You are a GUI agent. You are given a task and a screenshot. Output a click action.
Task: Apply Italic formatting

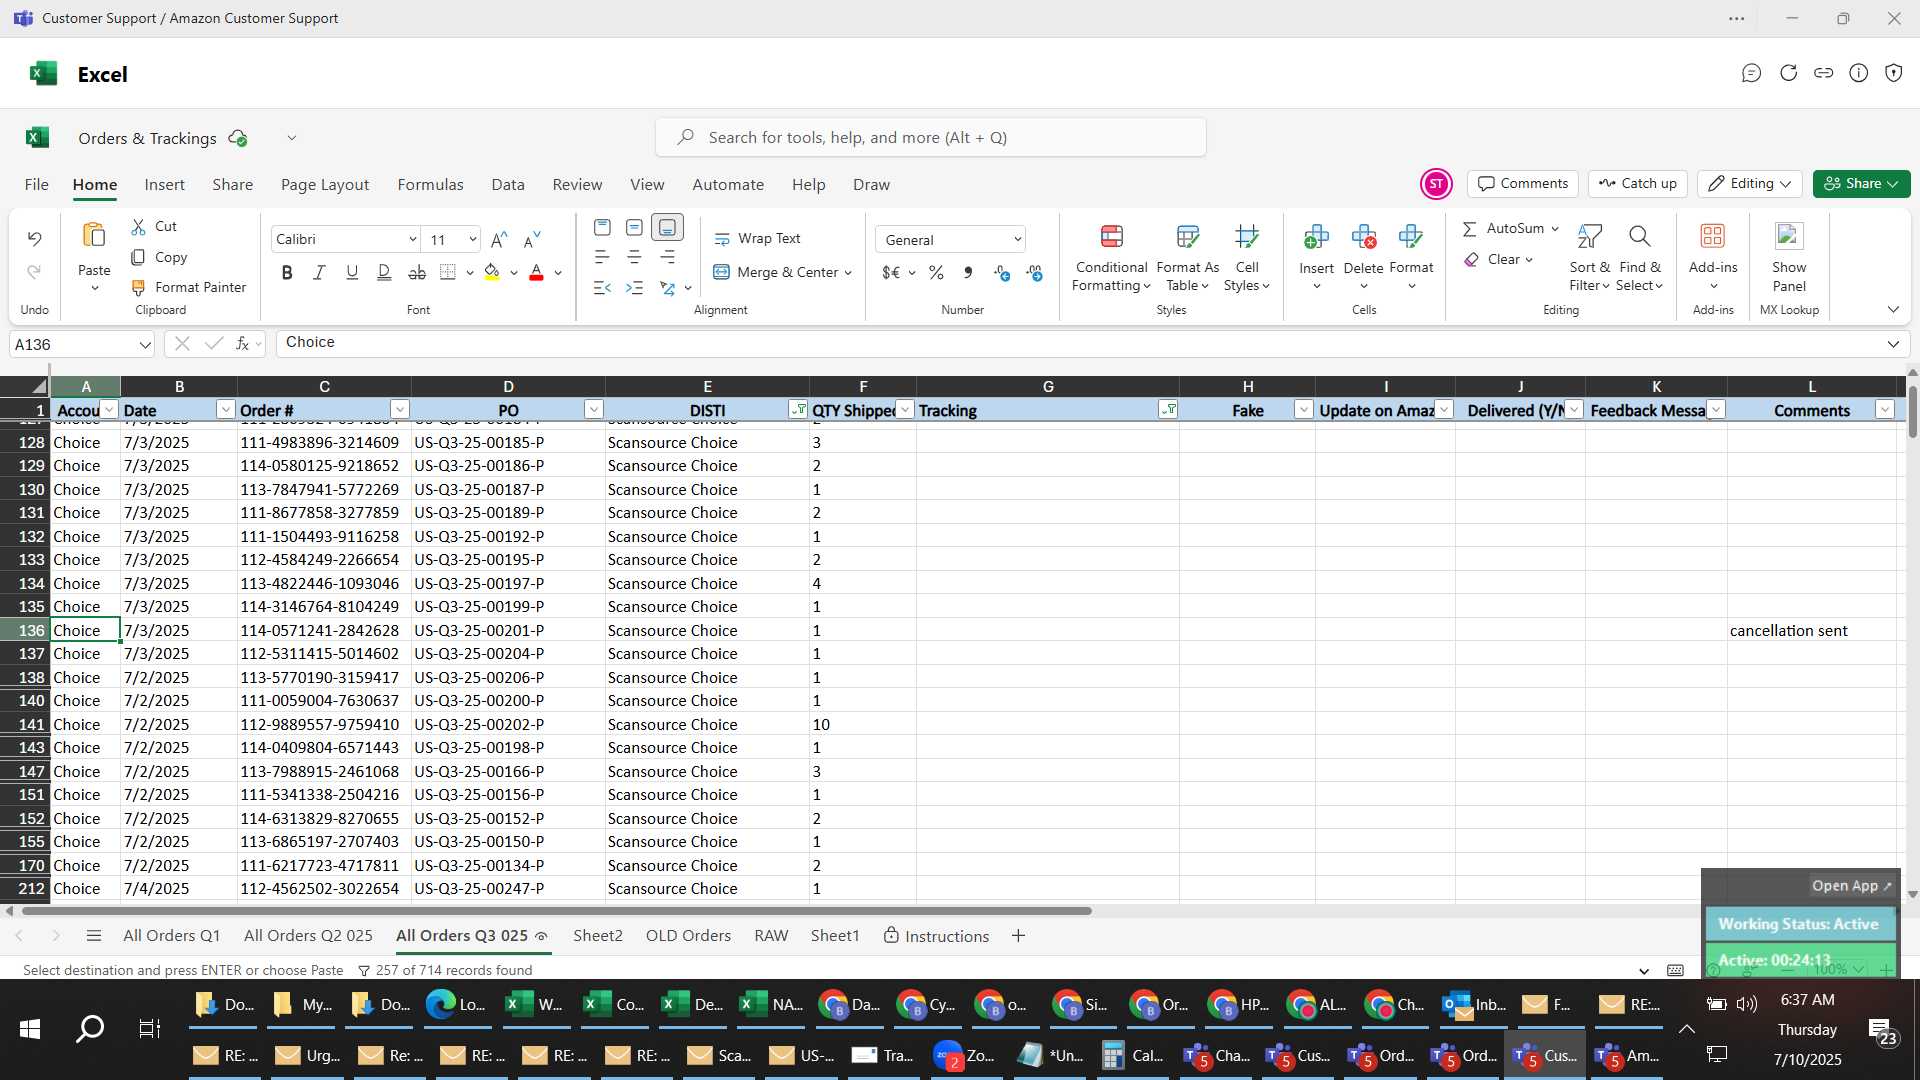(319, 272)
